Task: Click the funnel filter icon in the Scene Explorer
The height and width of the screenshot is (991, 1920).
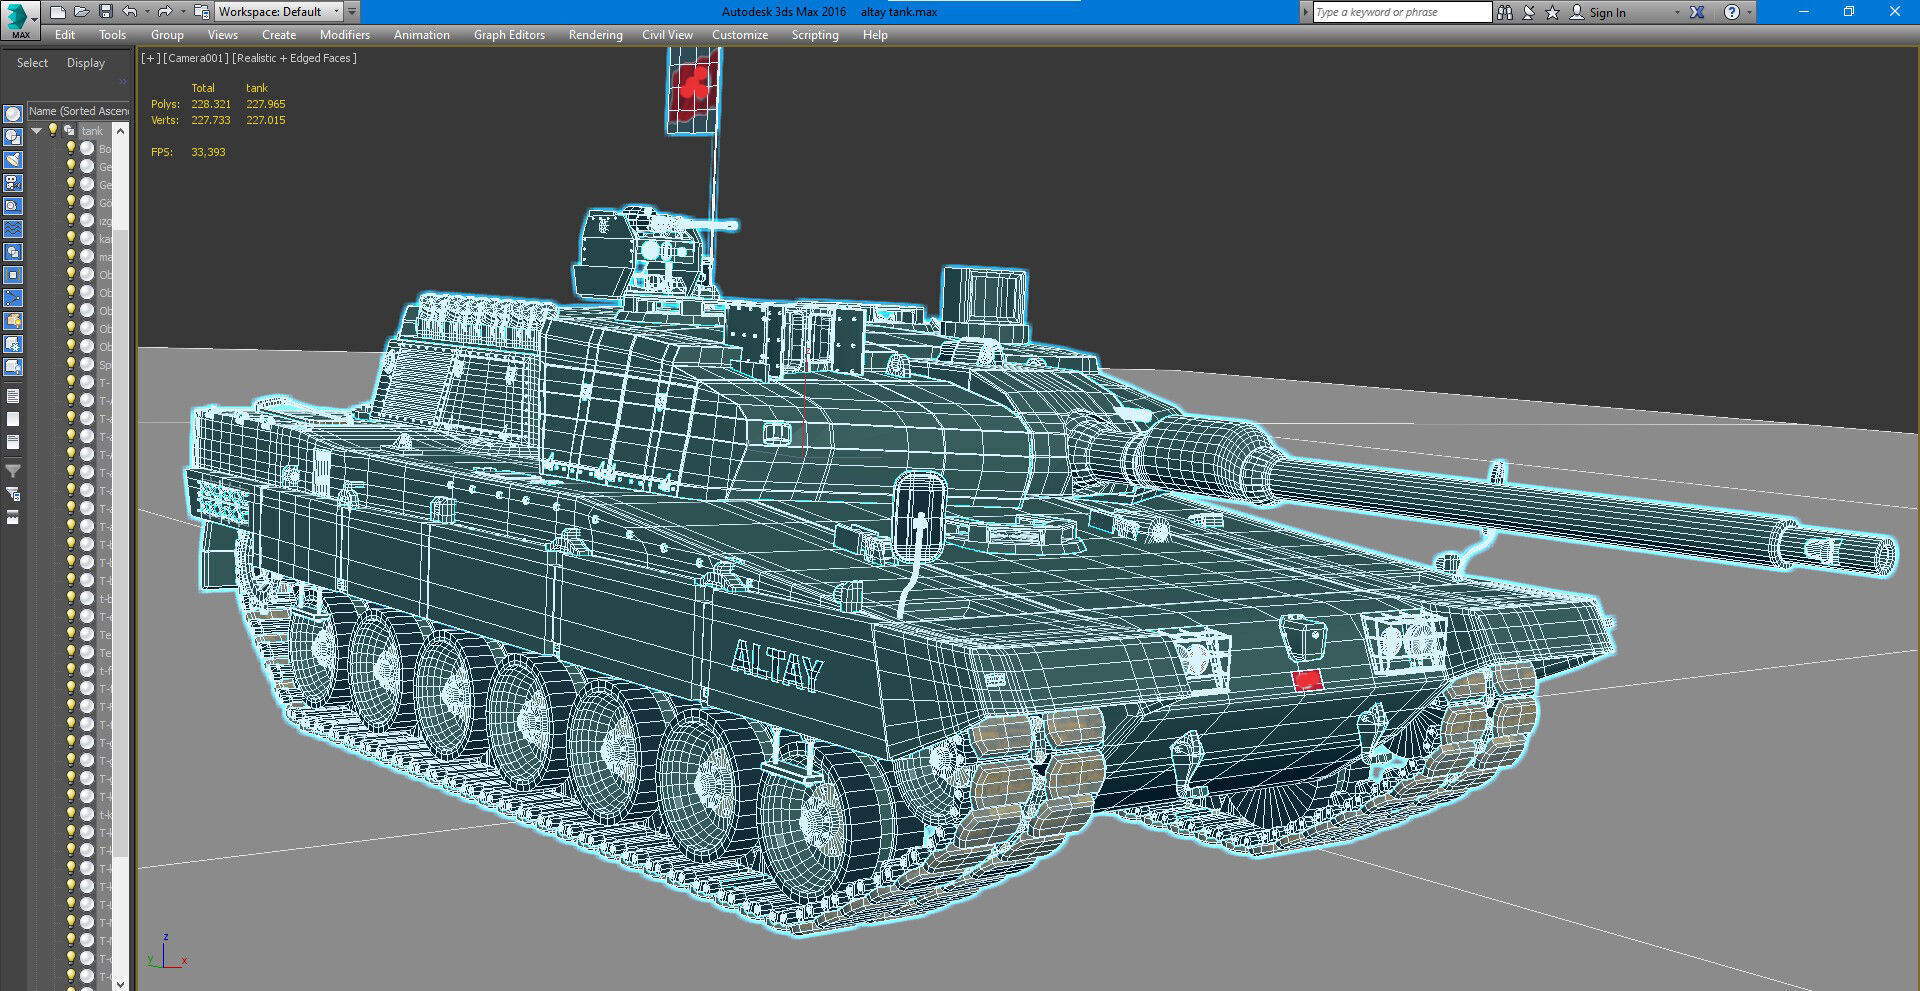Action: 13,471
